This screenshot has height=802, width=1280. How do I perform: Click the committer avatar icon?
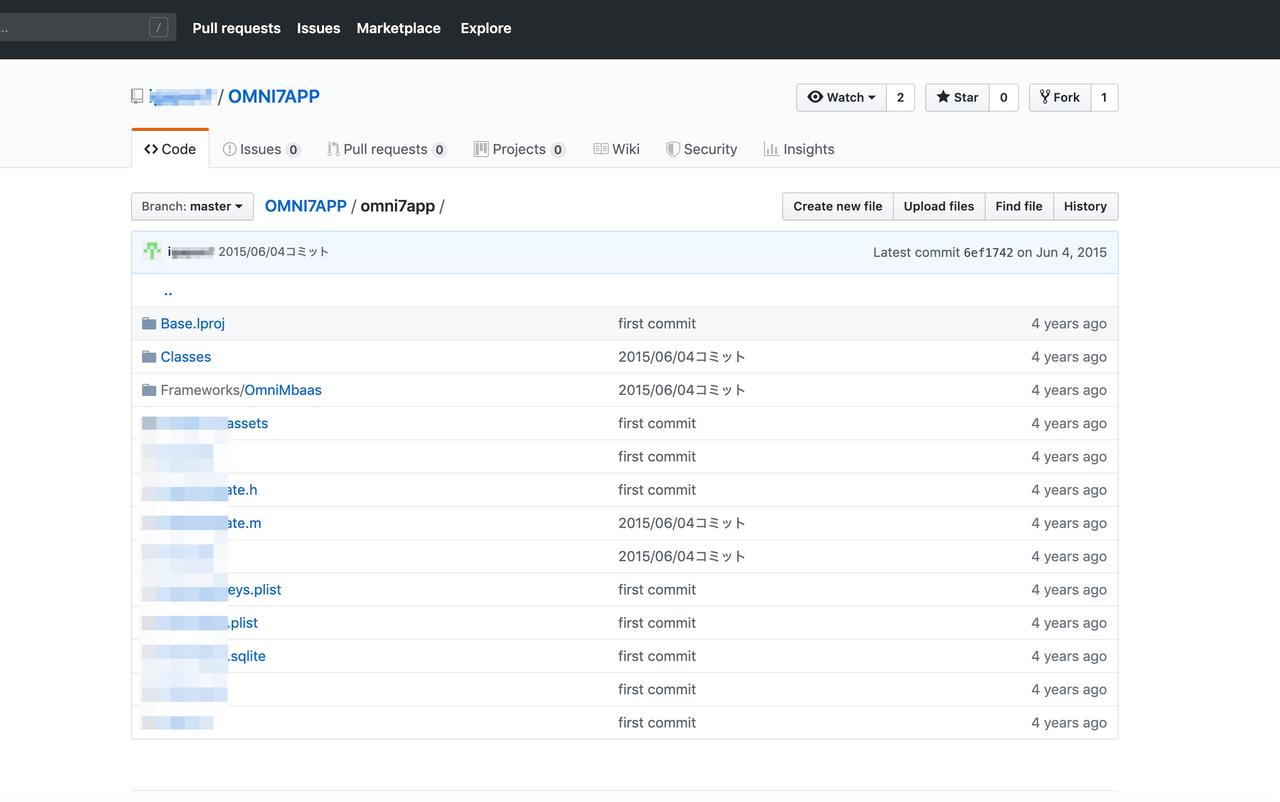(152, 252)
